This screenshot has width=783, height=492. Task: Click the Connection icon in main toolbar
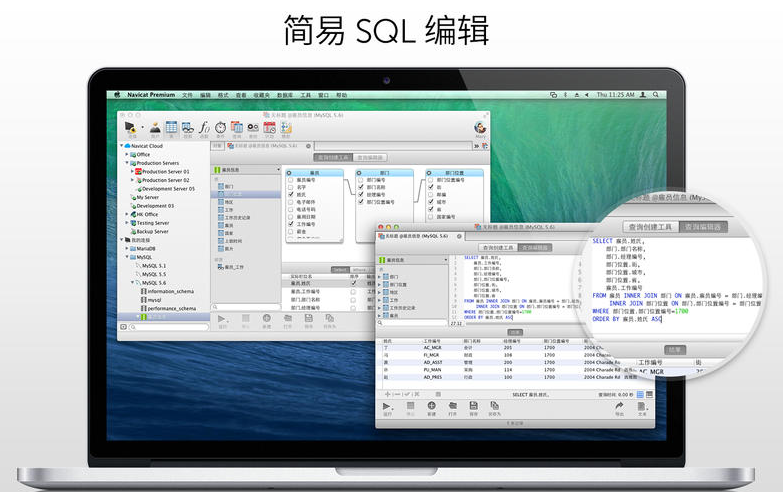[x=130, y=127]
